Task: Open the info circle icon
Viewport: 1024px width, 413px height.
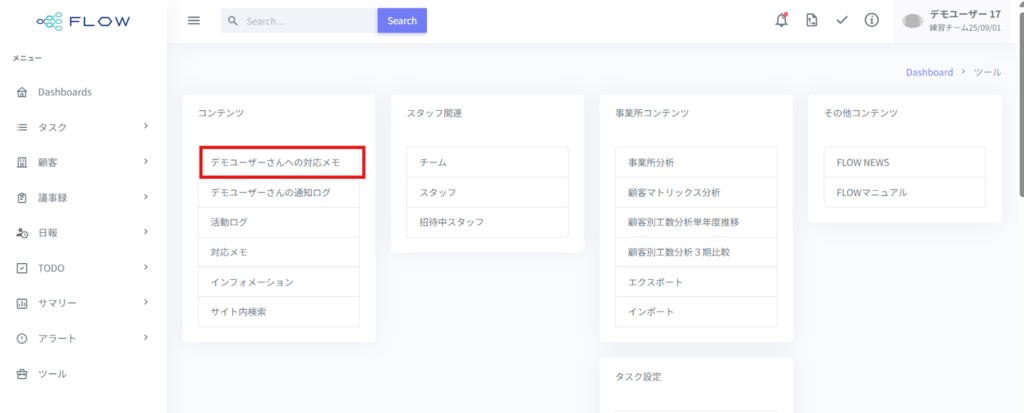Action: tap(871, 21)
